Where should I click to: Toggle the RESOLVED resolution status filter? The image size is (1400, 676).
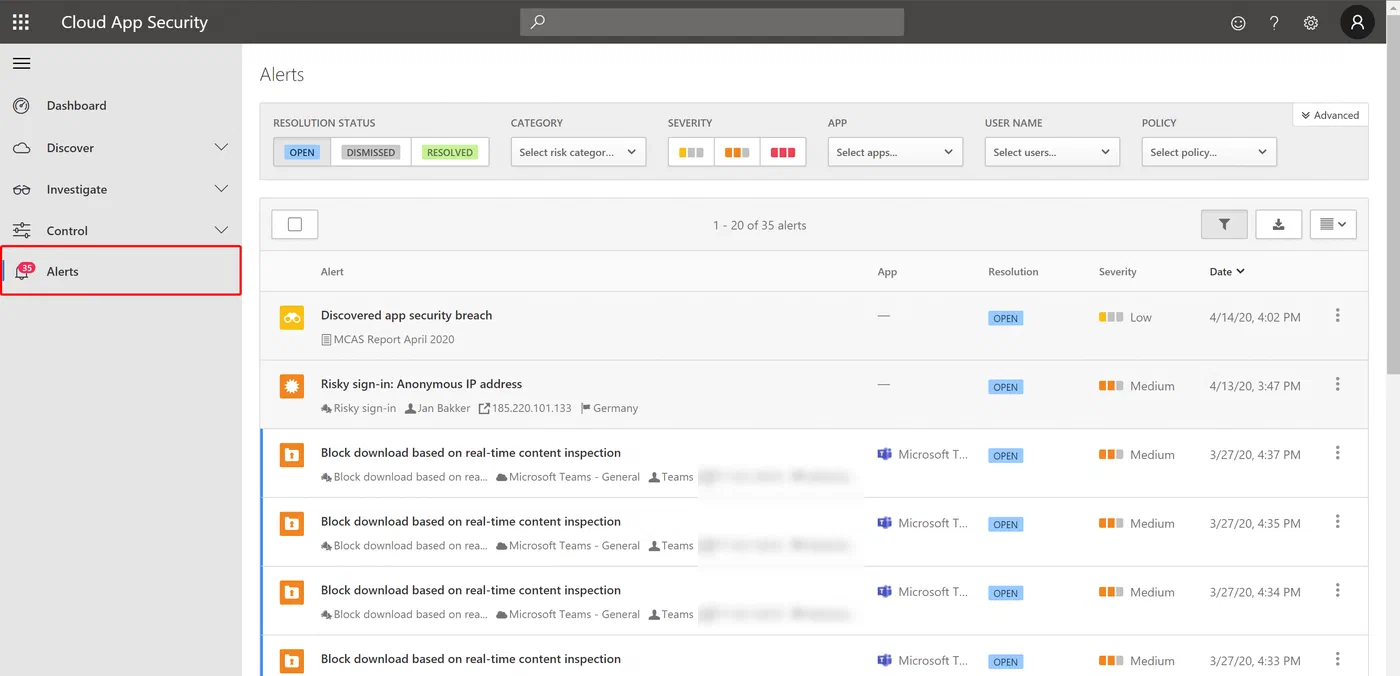point(450,152)
